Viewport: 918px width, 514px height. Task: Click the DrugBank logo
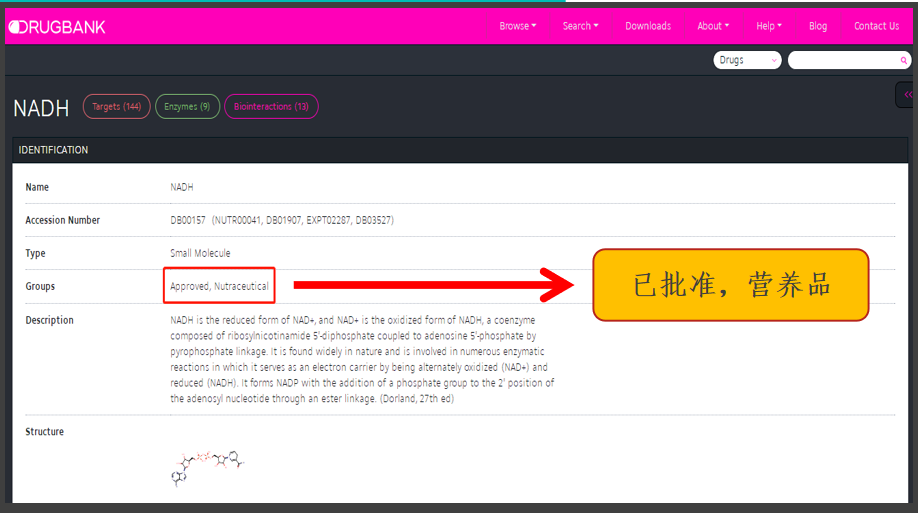(56, 27)
